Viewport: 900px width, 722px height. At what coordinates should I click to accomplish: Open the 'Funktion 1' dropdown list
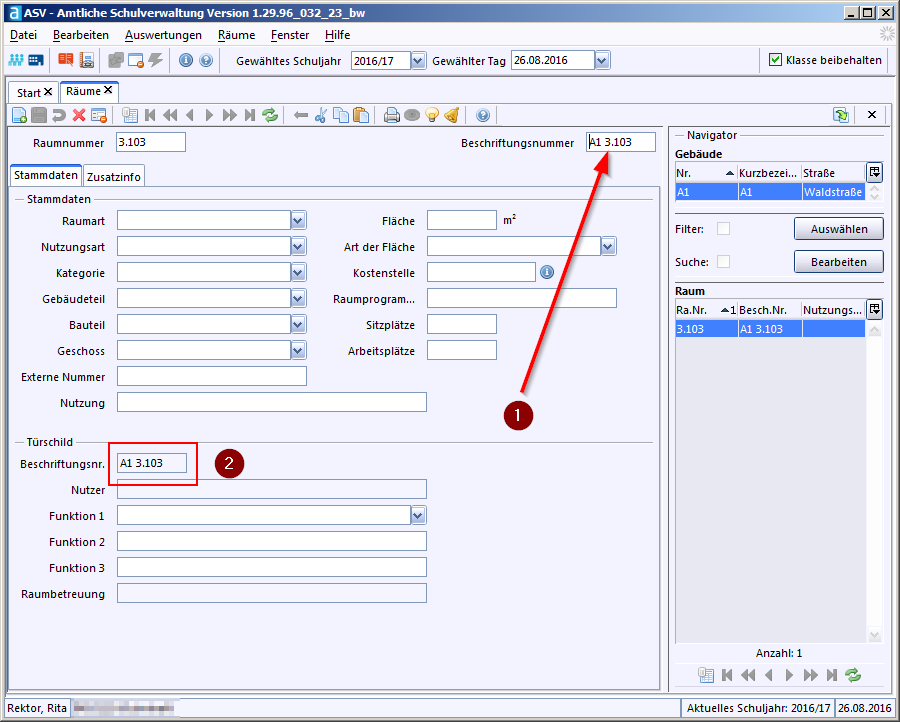coord(418,516)
